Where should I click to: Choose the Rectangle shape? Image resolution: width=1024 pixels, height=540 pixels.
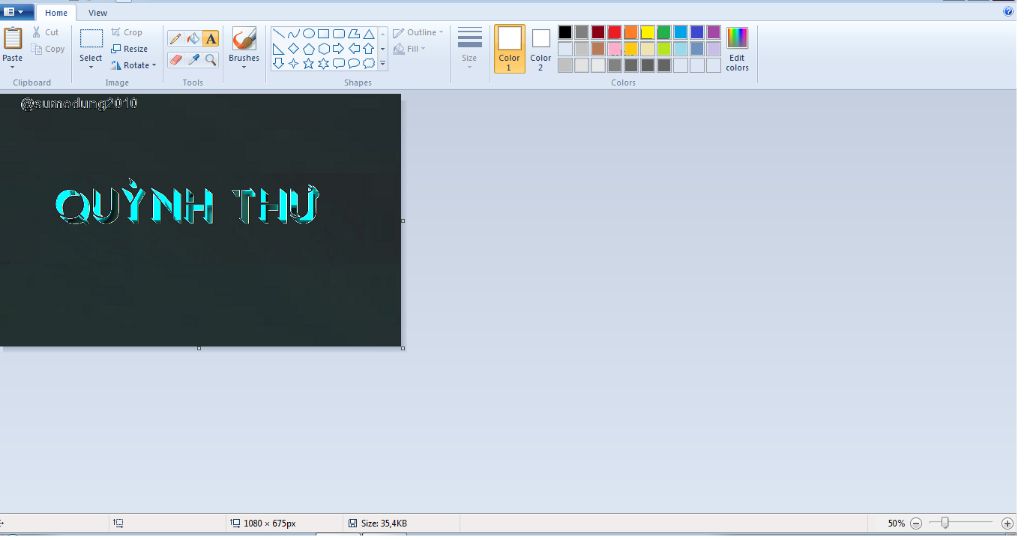(x=323, y=34)
